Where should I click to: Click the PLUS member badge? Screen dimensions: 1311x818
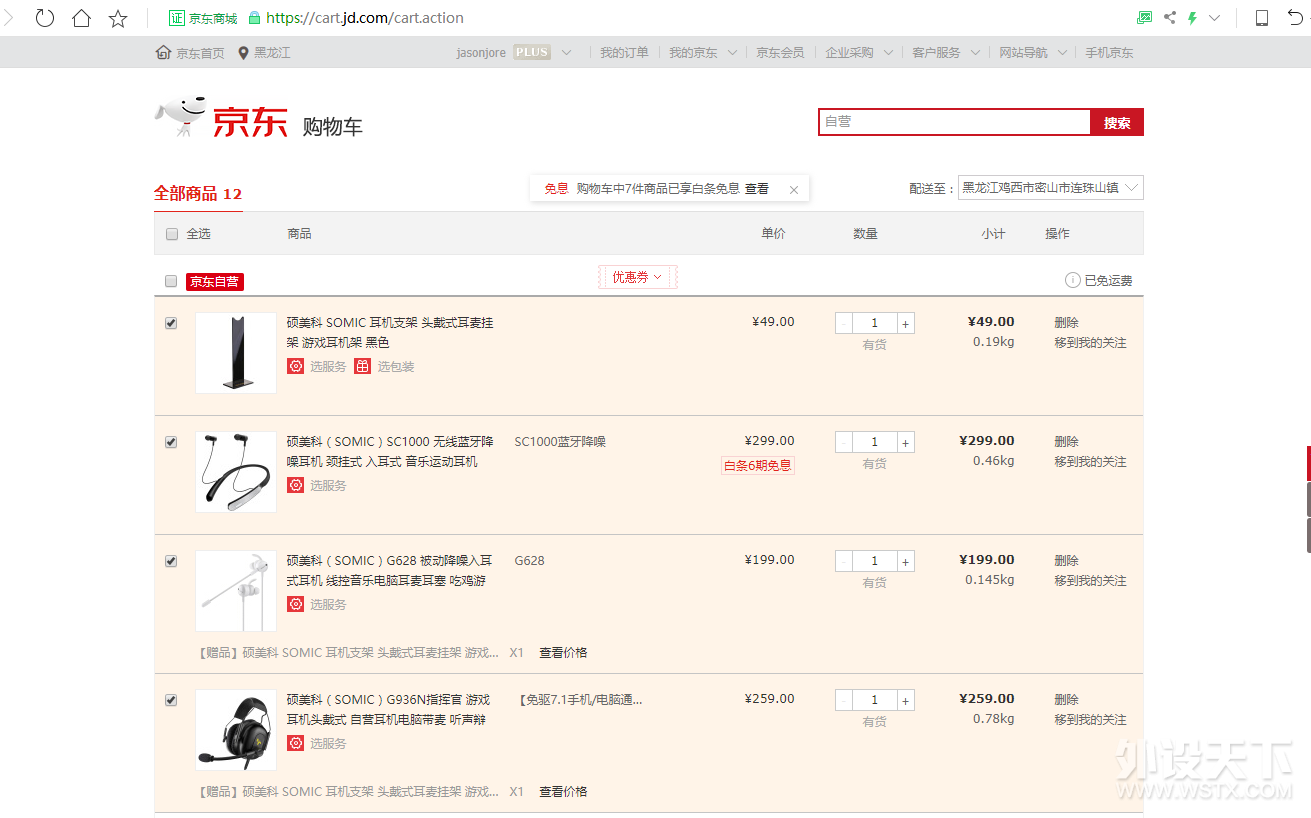[x=532, y=52]
